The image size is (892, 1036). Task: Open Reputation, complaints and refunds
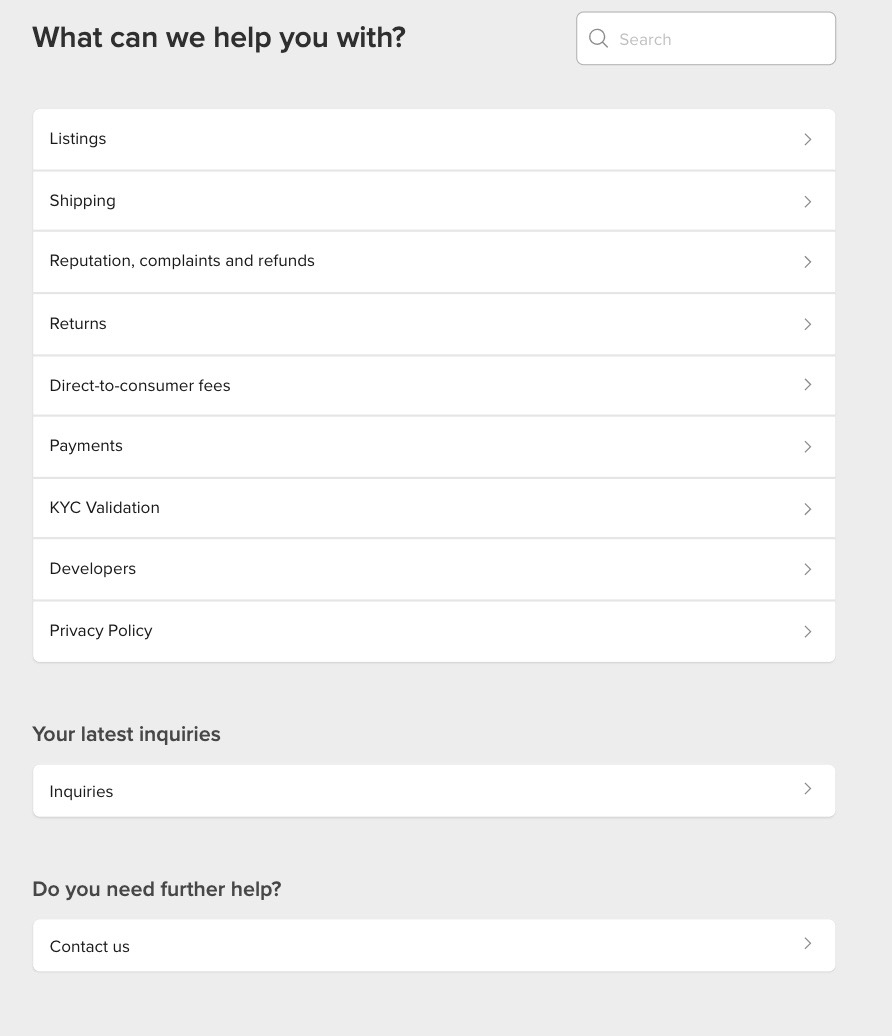click(434, 262)
